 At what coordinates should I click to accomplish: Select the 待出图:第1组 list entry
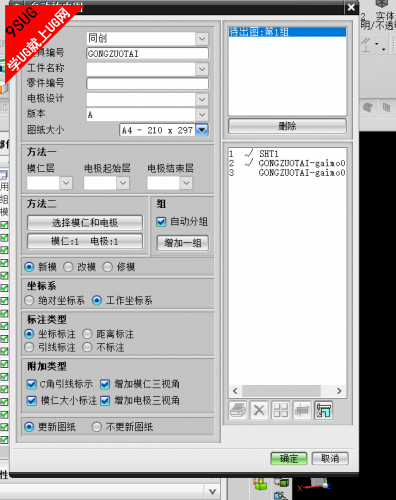(x=287, y=32)
